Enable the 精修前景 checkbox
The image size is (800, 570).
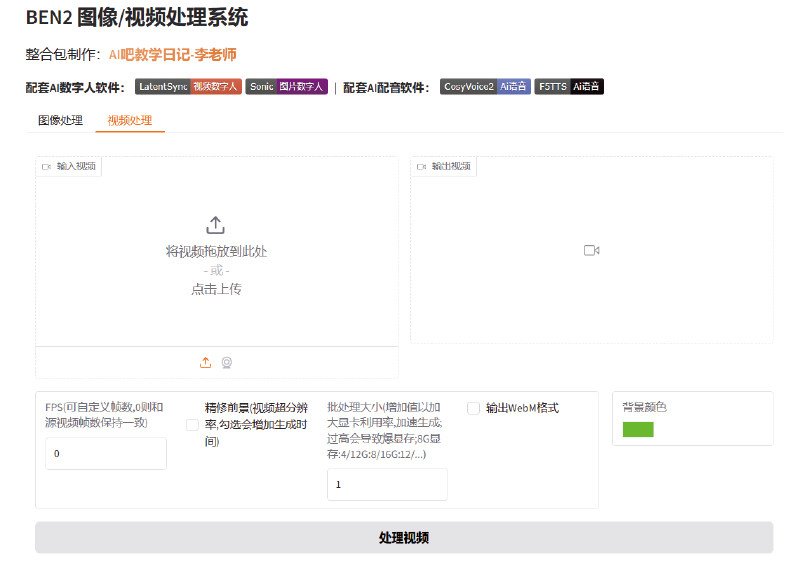tap(192, 425)
